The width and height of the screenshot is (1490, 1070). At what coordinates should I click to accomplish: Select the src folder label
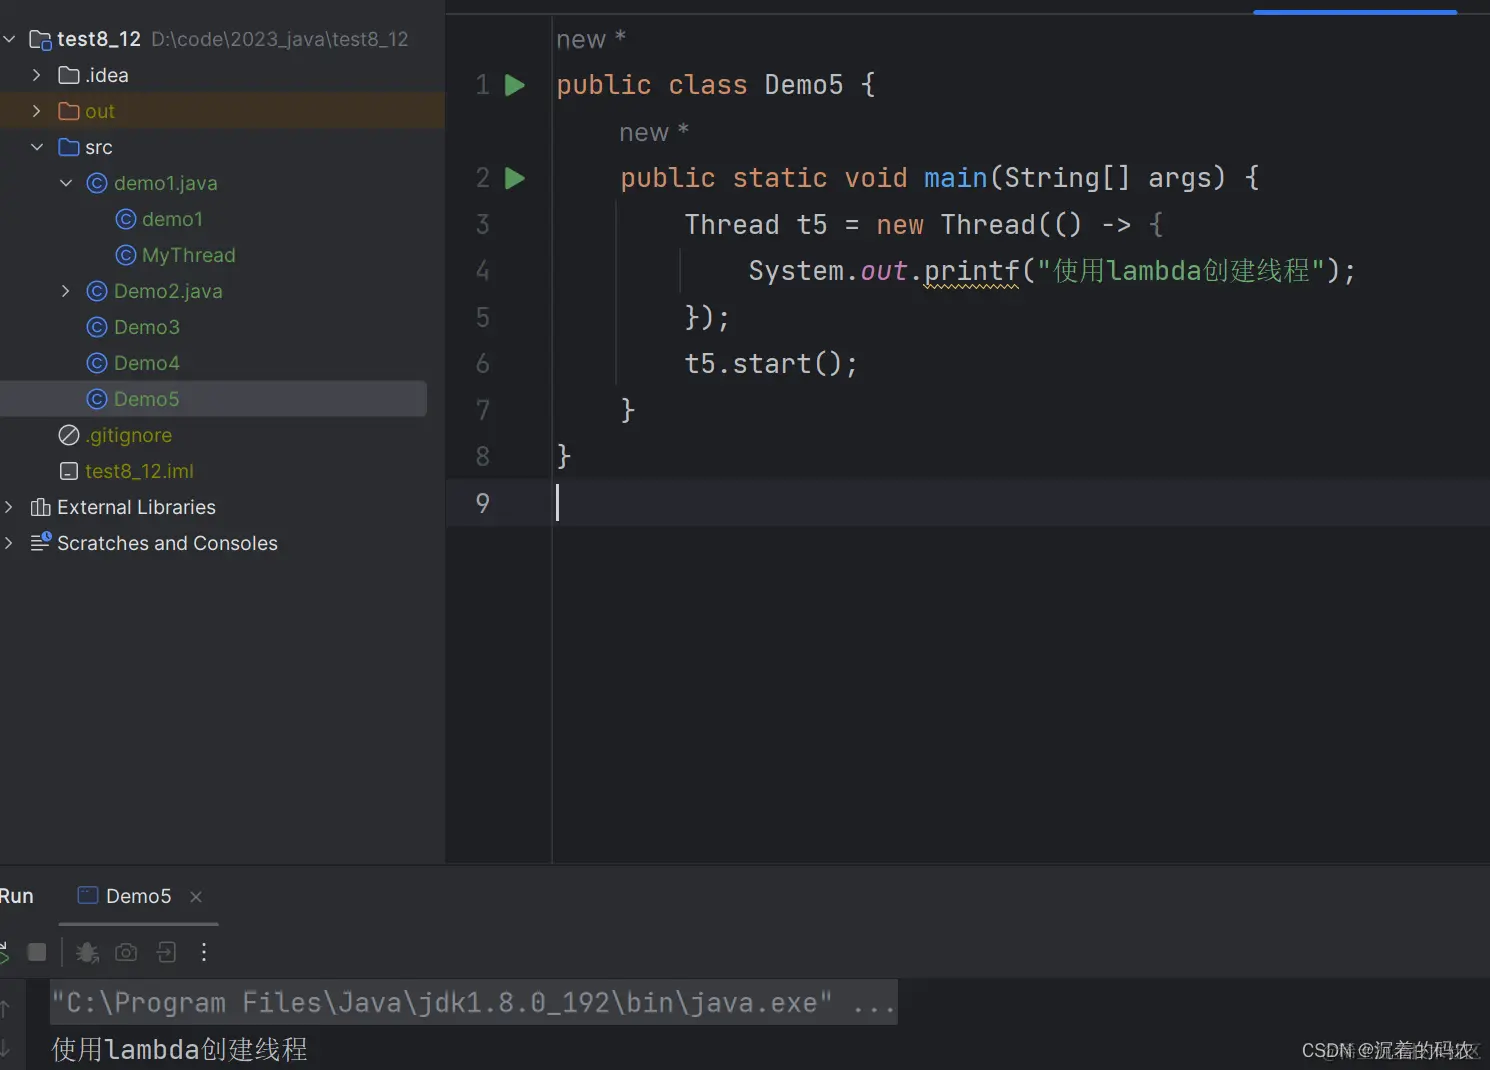point(99,147)
